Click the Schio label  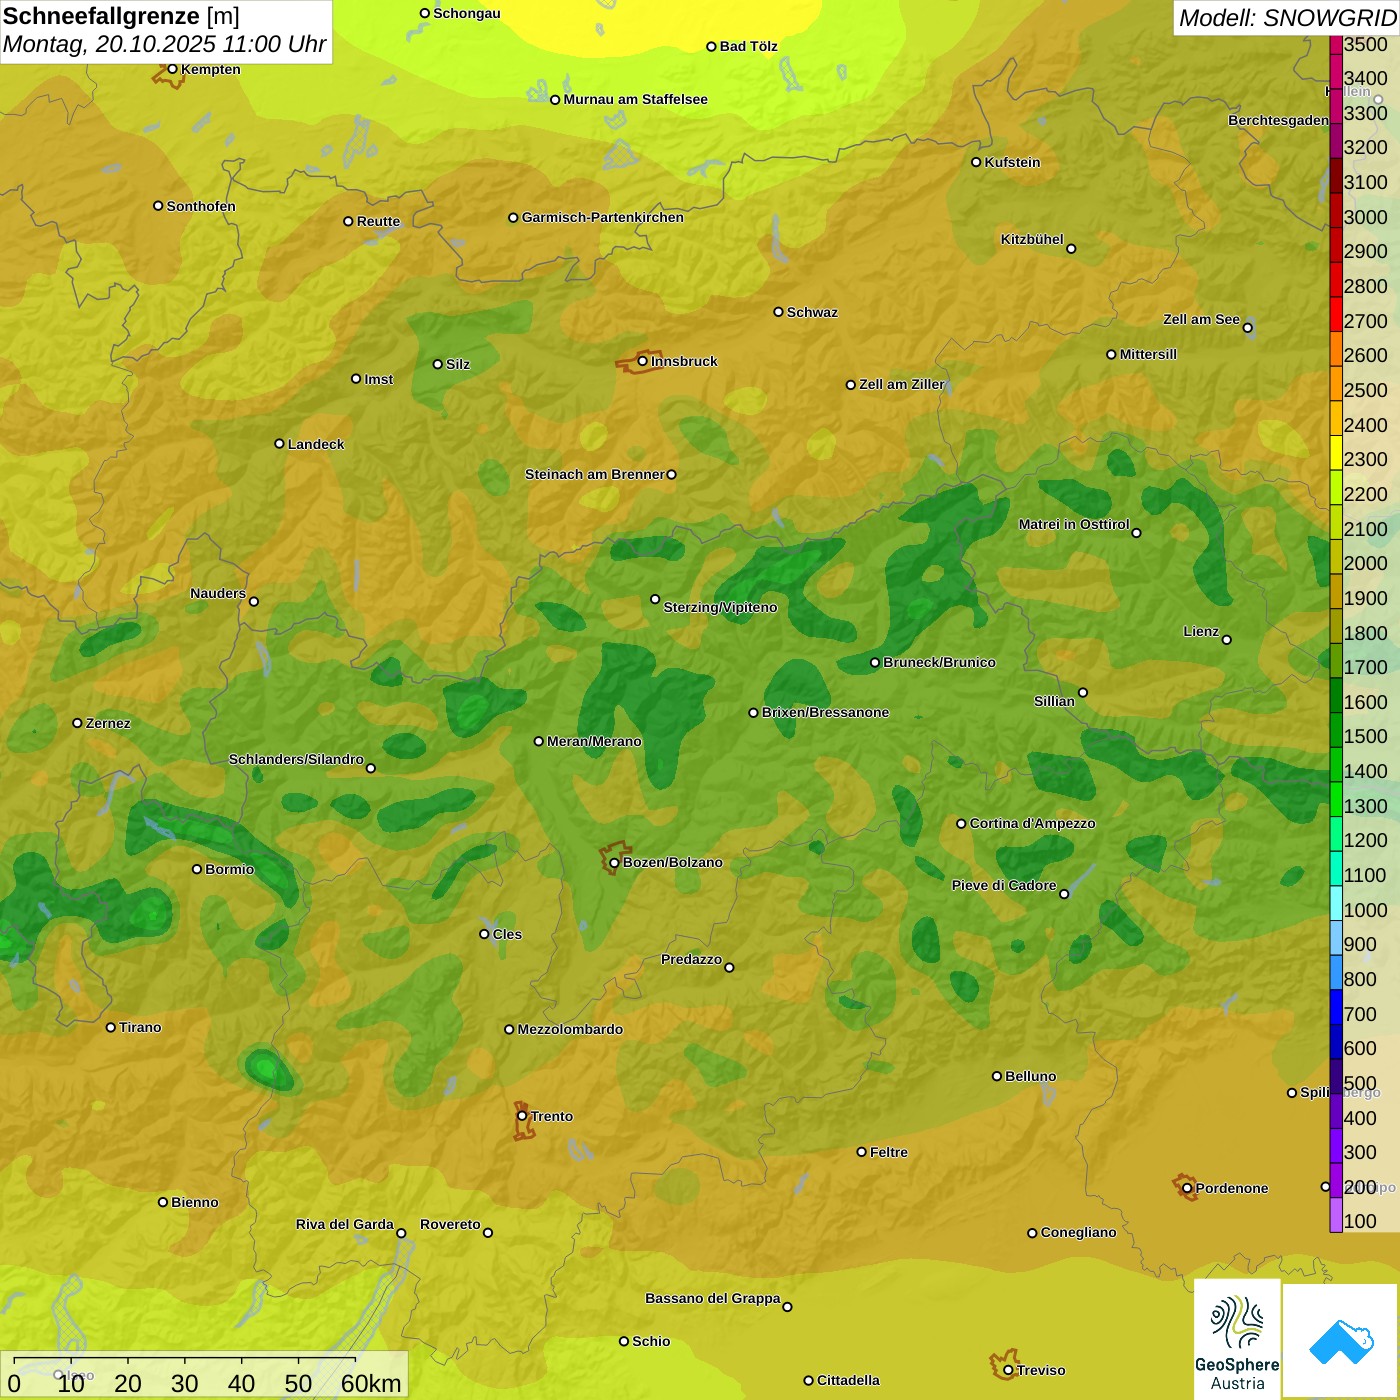coord(651,1341)
